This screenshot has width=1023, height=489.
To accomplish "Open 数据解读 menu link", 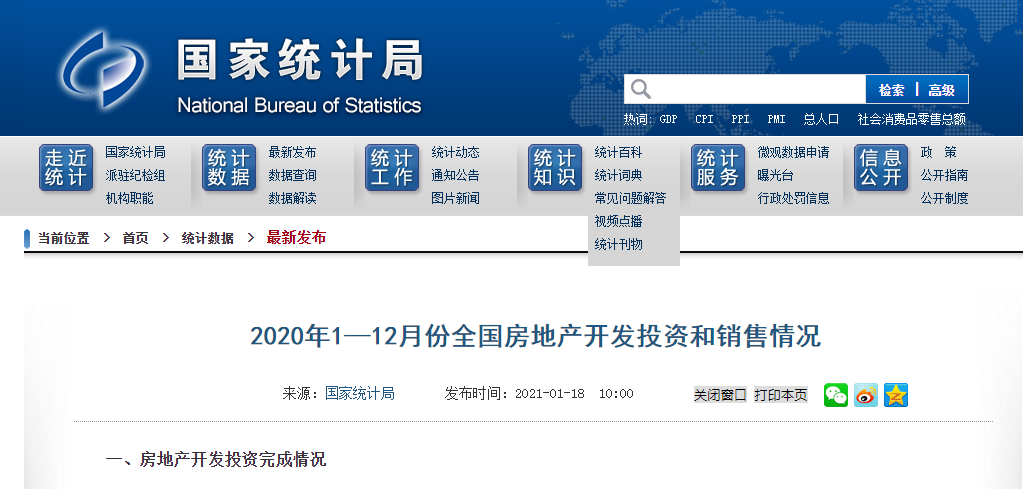I will coord(292,198).
